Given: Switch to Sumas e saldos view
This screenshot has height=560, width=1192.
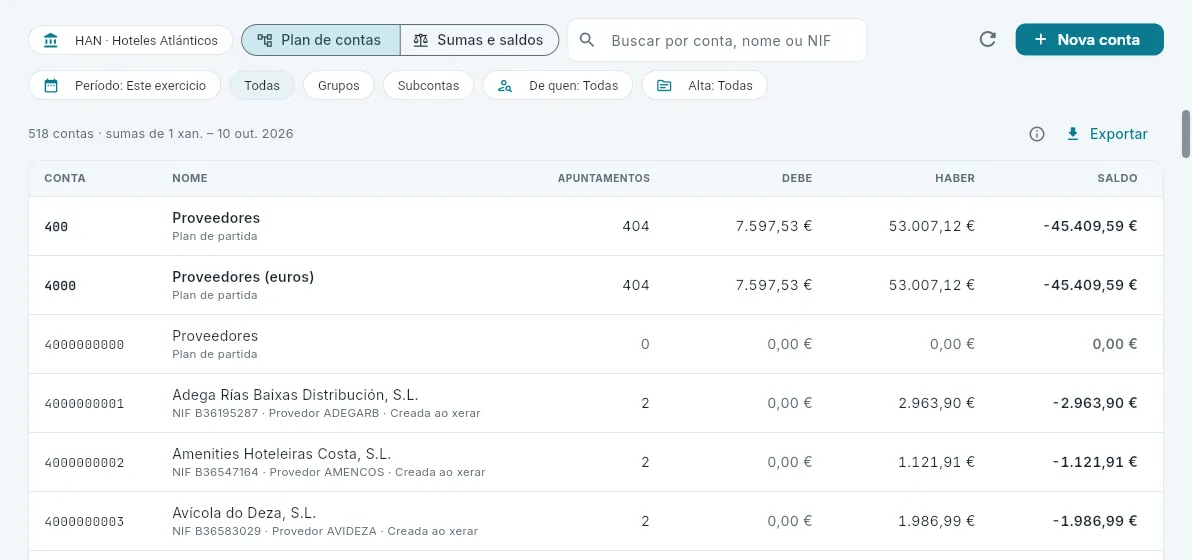Looking at the screenshot, I should coord(480,40).
